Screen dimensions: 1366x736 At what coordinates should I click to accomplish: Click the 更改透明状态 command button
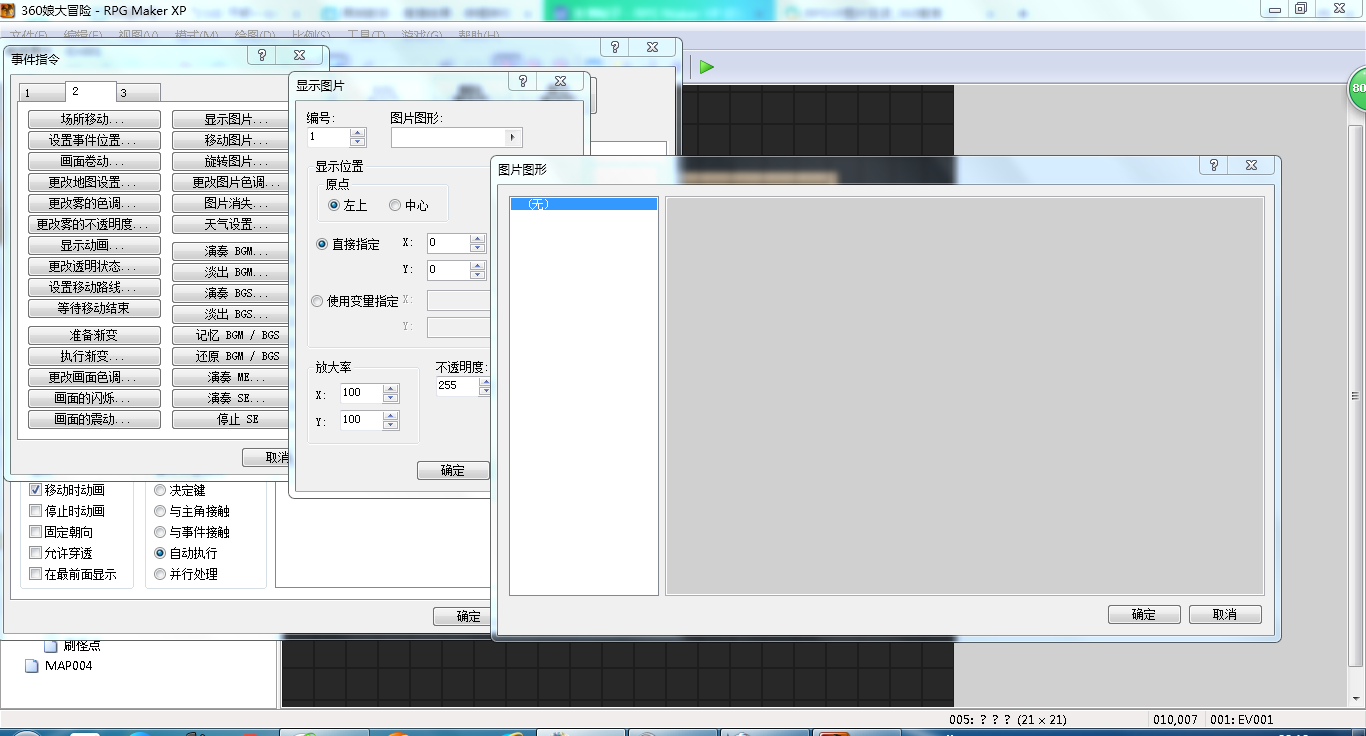tap(94, 267)
